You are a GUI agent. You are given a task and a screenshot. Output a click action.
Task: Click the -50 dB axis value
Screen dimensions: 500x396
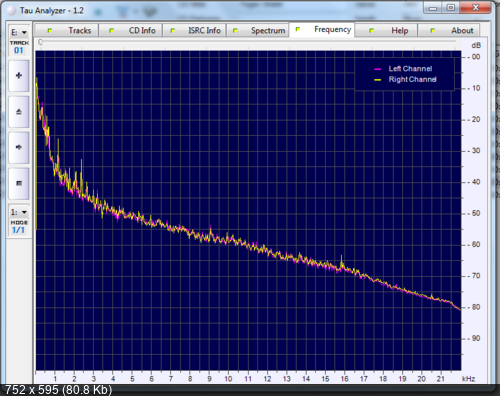474,213
